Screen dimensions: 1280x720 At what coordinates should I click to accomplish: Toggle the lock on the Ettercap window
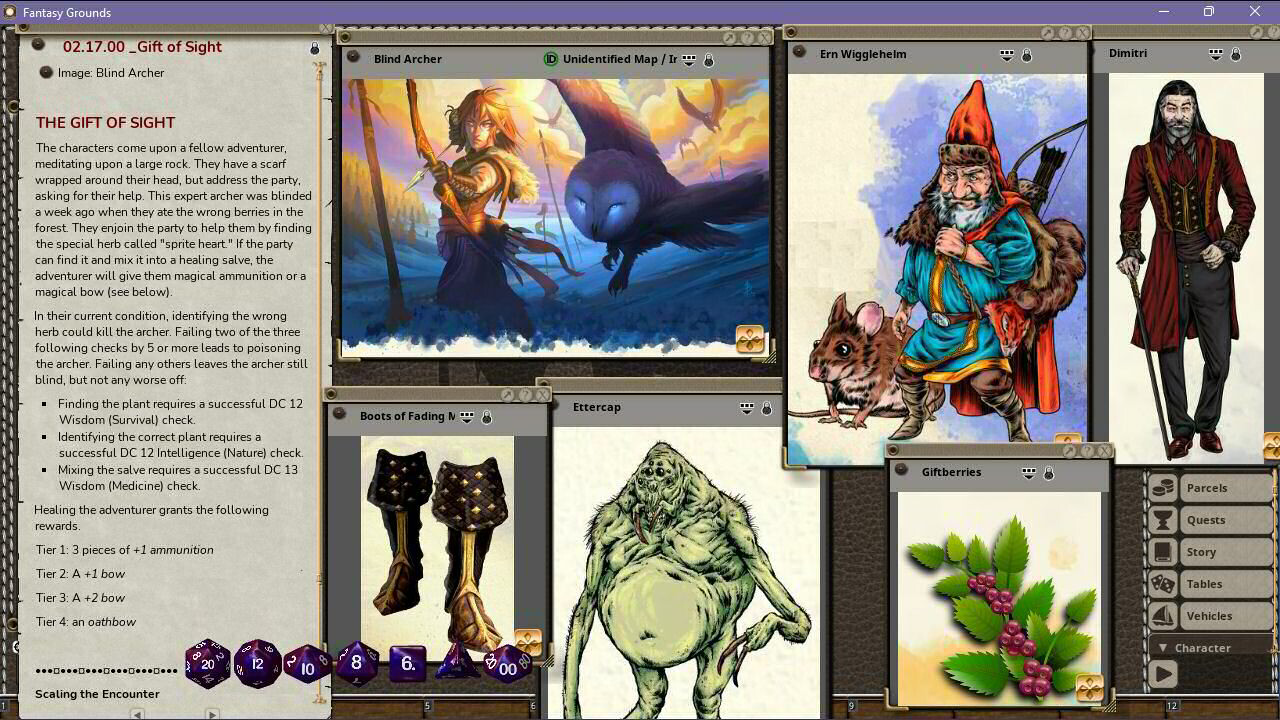tap(765, 408)
